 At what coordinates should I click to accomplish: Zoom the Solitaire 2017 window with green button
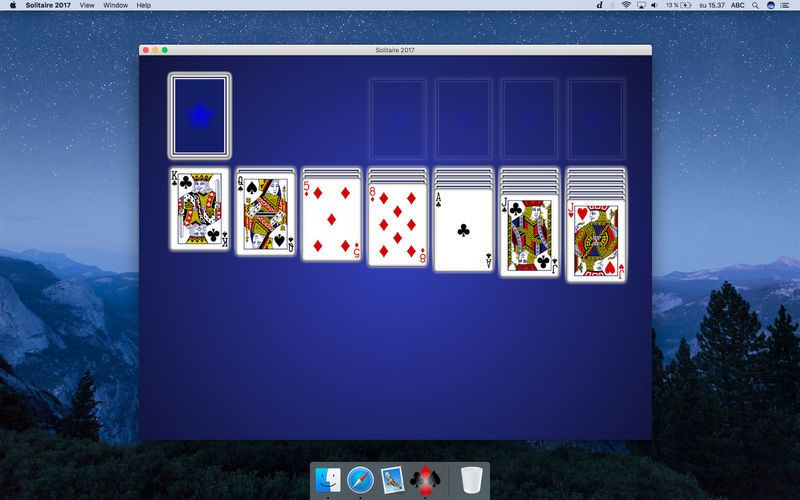click(x=164, y=50)
